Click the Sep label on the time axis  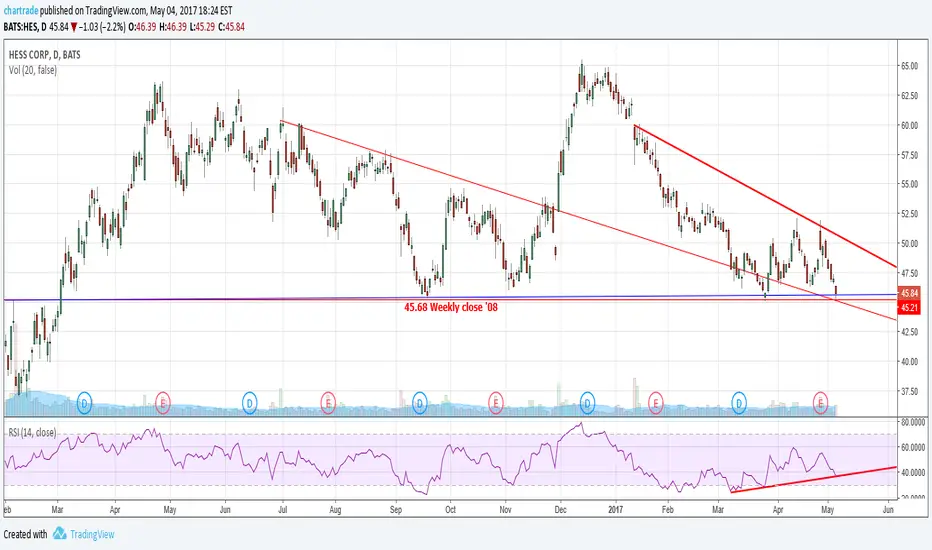click(x=396, y=510)
